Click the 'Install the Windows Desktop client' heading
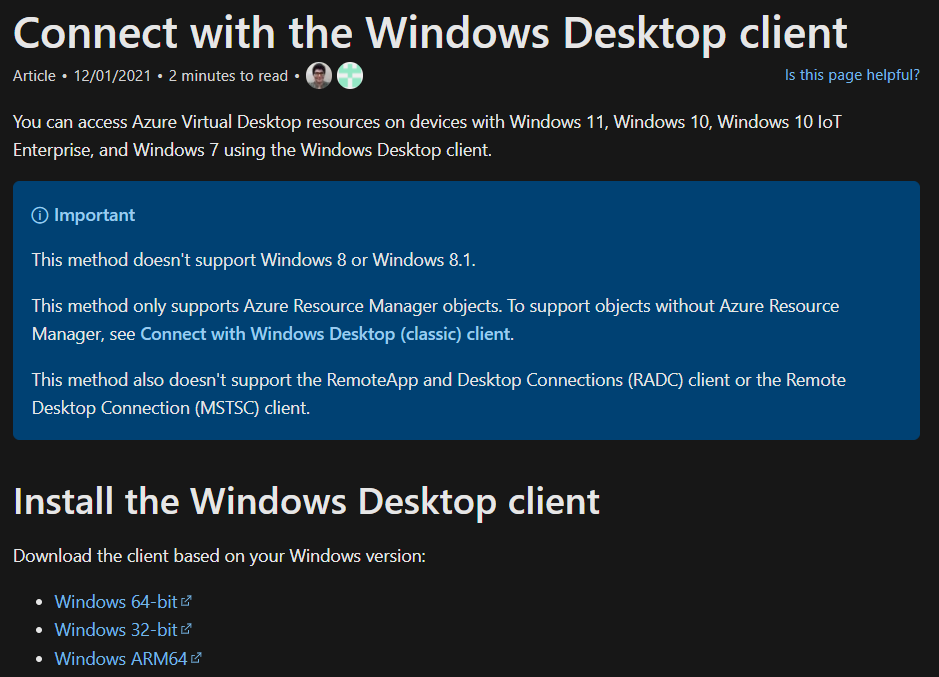The image size is (939, 677). (x=307, y=501)
